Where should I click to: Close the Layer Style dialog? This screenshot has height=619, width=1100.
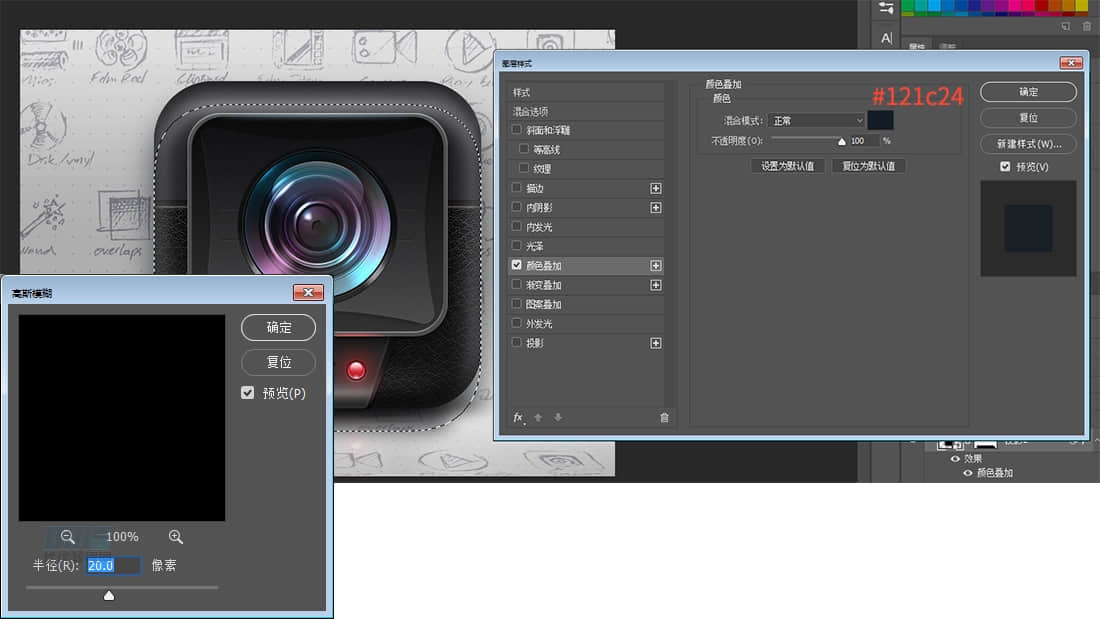point(1071,63)
